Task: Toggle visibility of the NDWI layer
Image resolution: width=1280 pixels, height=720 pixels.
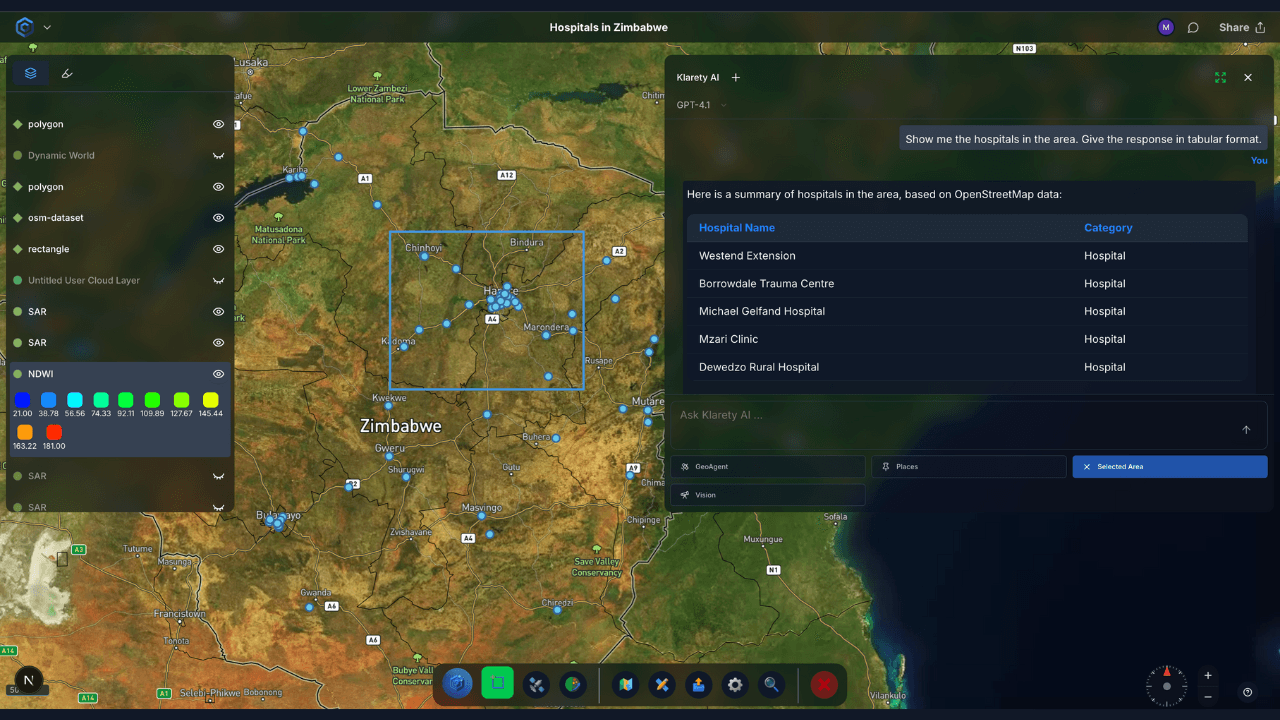Action: pos(218,374)
